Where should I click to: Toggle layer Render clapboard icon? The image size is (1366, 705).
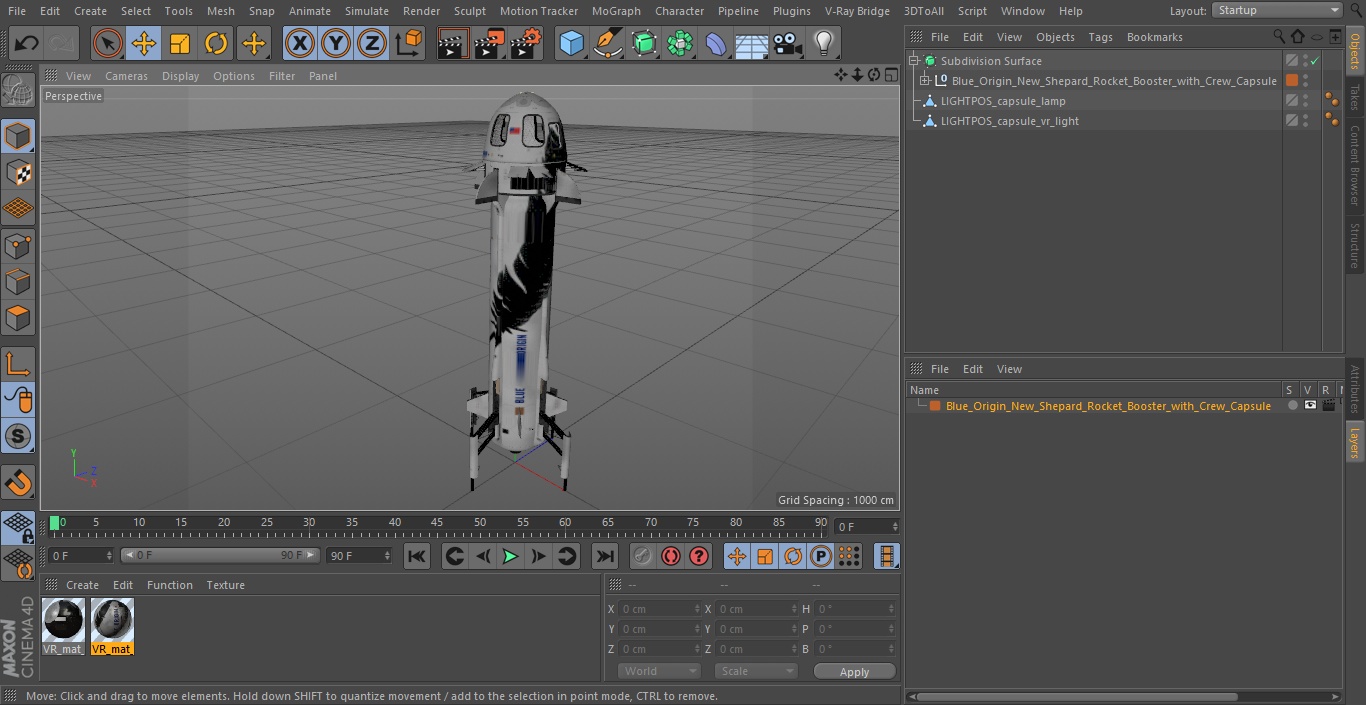(1328, 406)
